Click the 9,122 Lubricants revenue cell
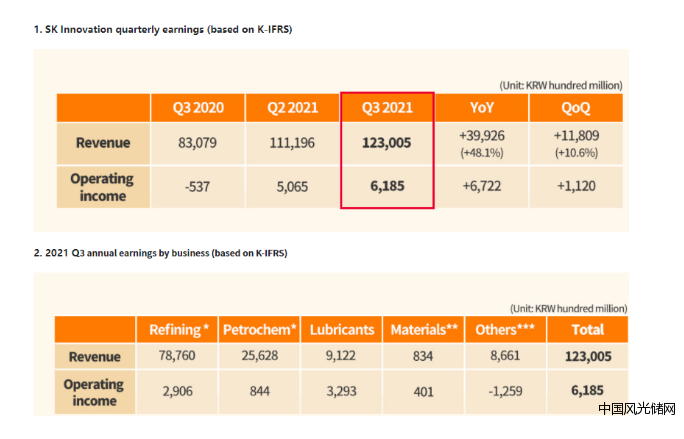 pyautogui.click(x=342, y=356)
